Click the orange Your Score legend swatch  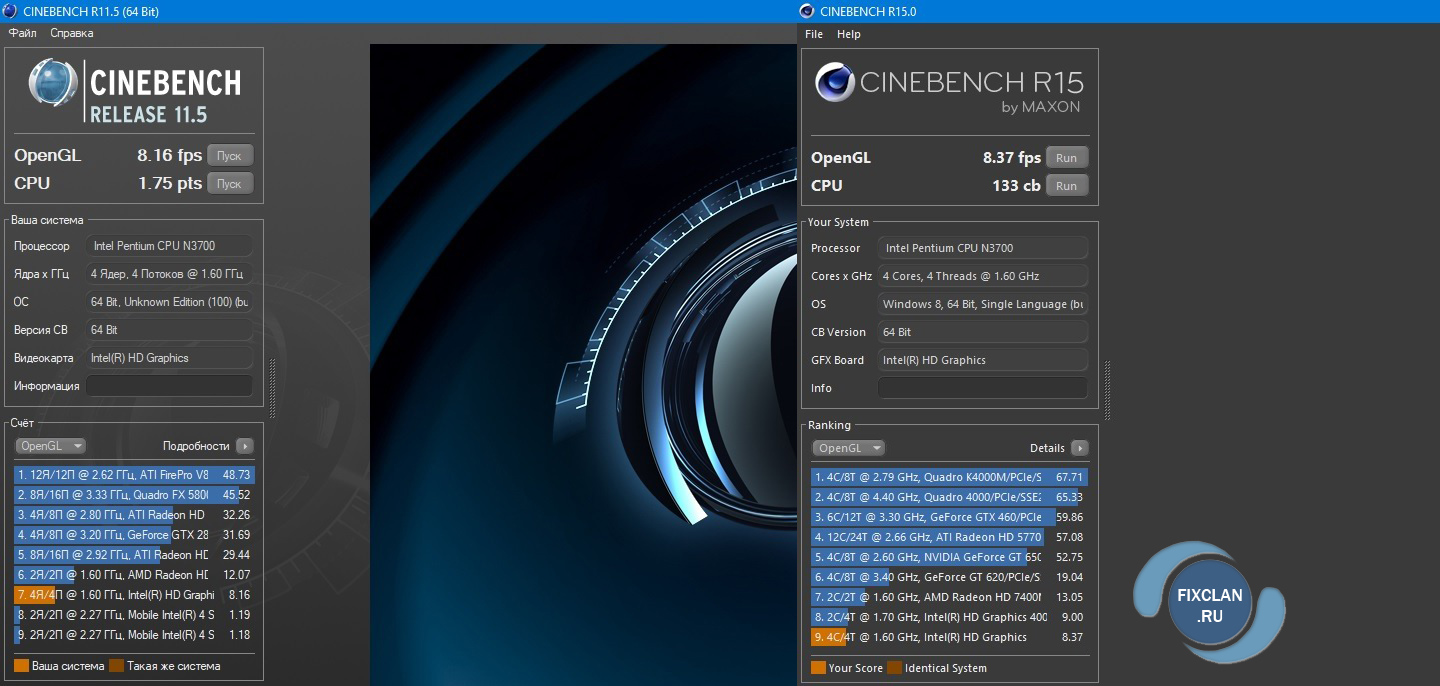pos(818,668)
